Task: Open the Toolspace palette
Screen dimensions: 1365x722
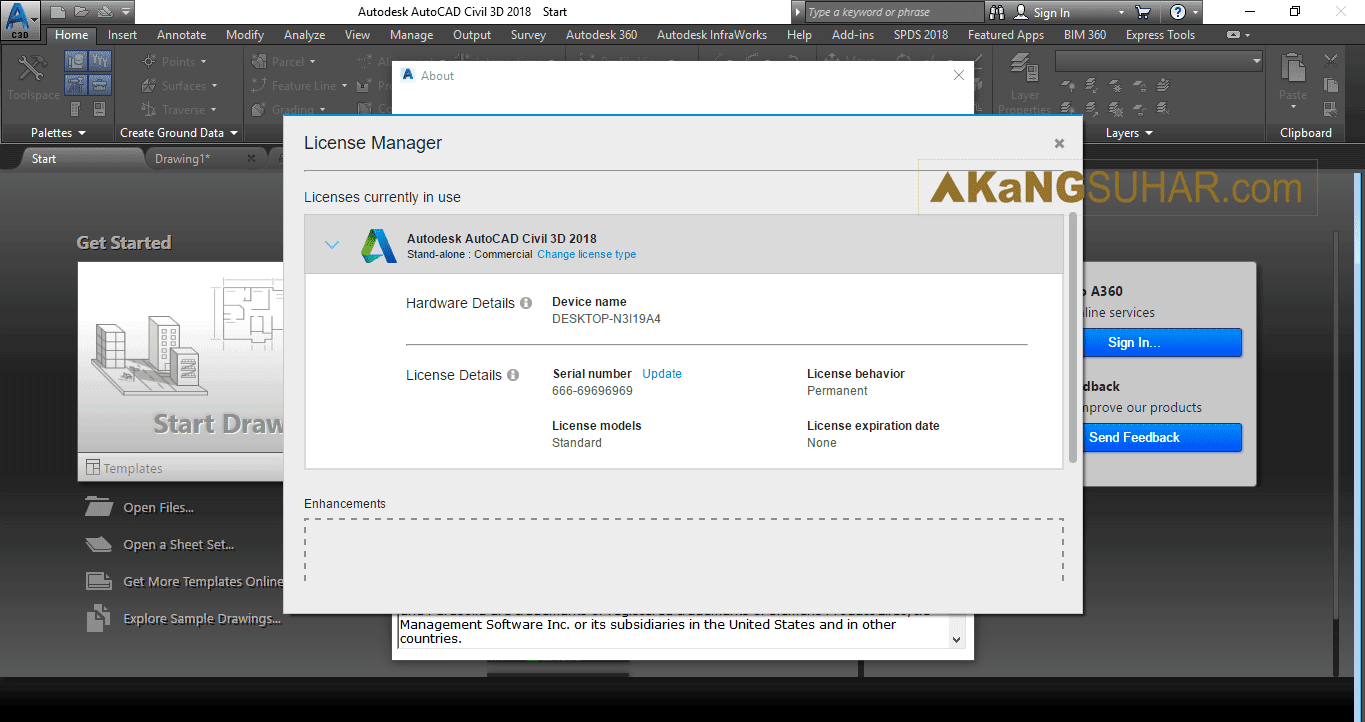Action: click(33, 78)
